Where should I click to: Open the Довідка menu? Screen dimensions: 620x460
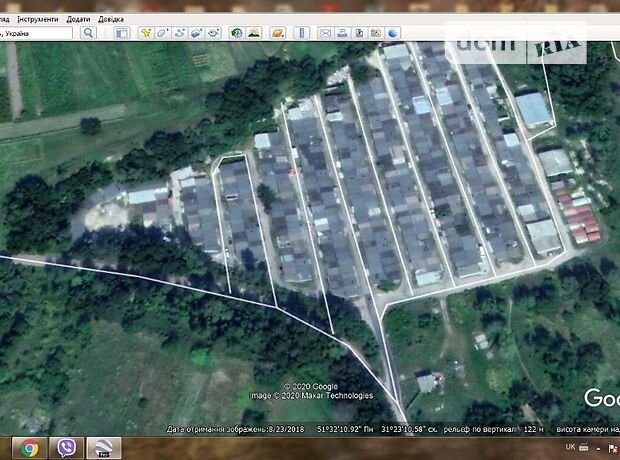(x=111, y=19)
